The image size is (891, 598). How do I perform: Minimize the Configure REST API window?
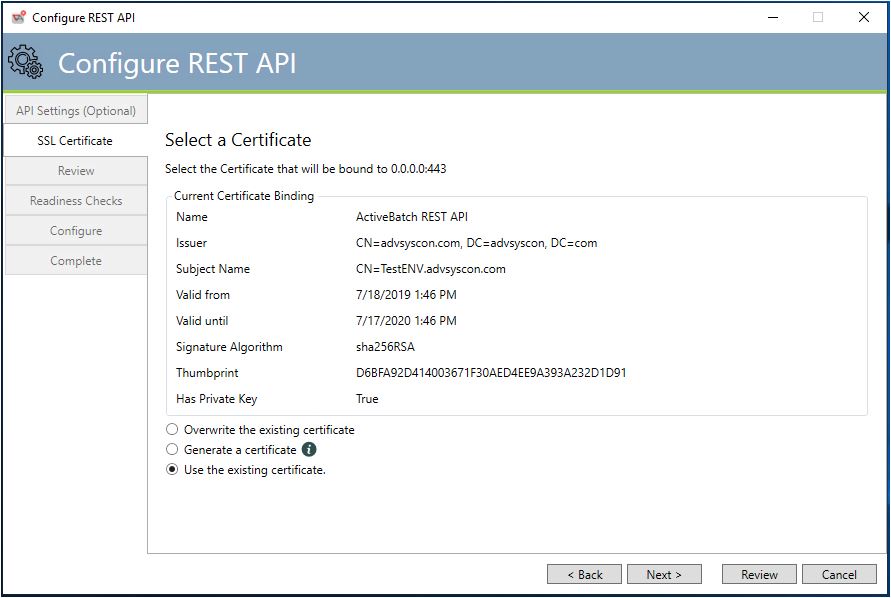(772, 17)
